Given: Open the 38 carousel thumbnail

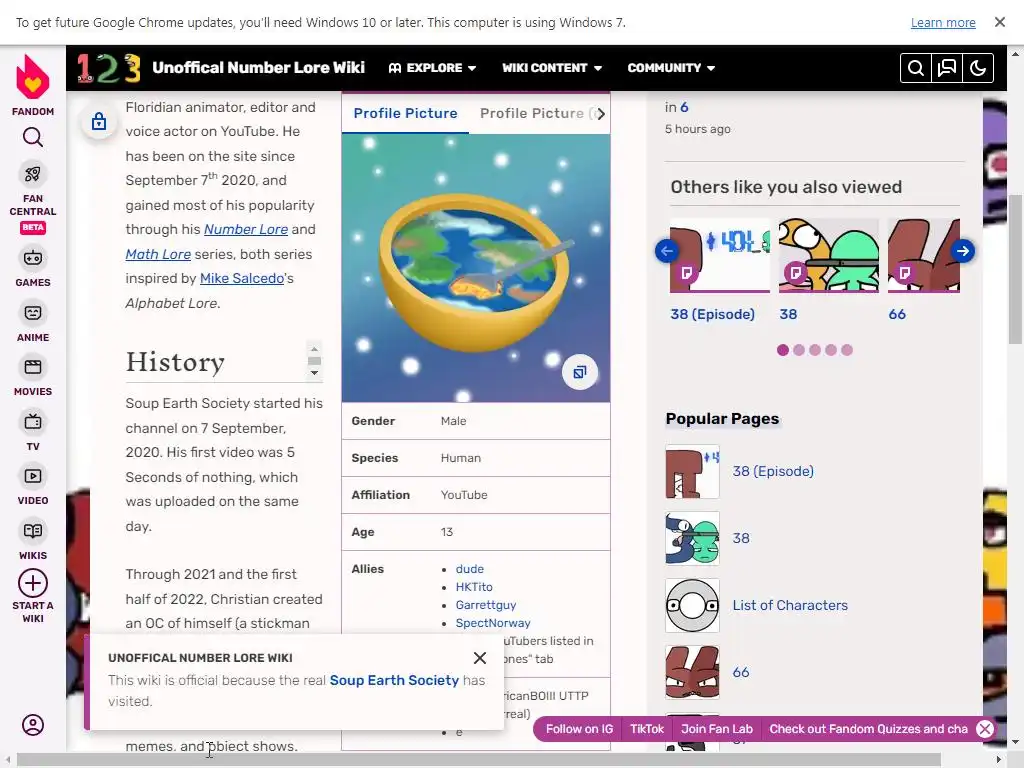Looking at the screenshot, I should pyautogui.click(x=829, y=255).
